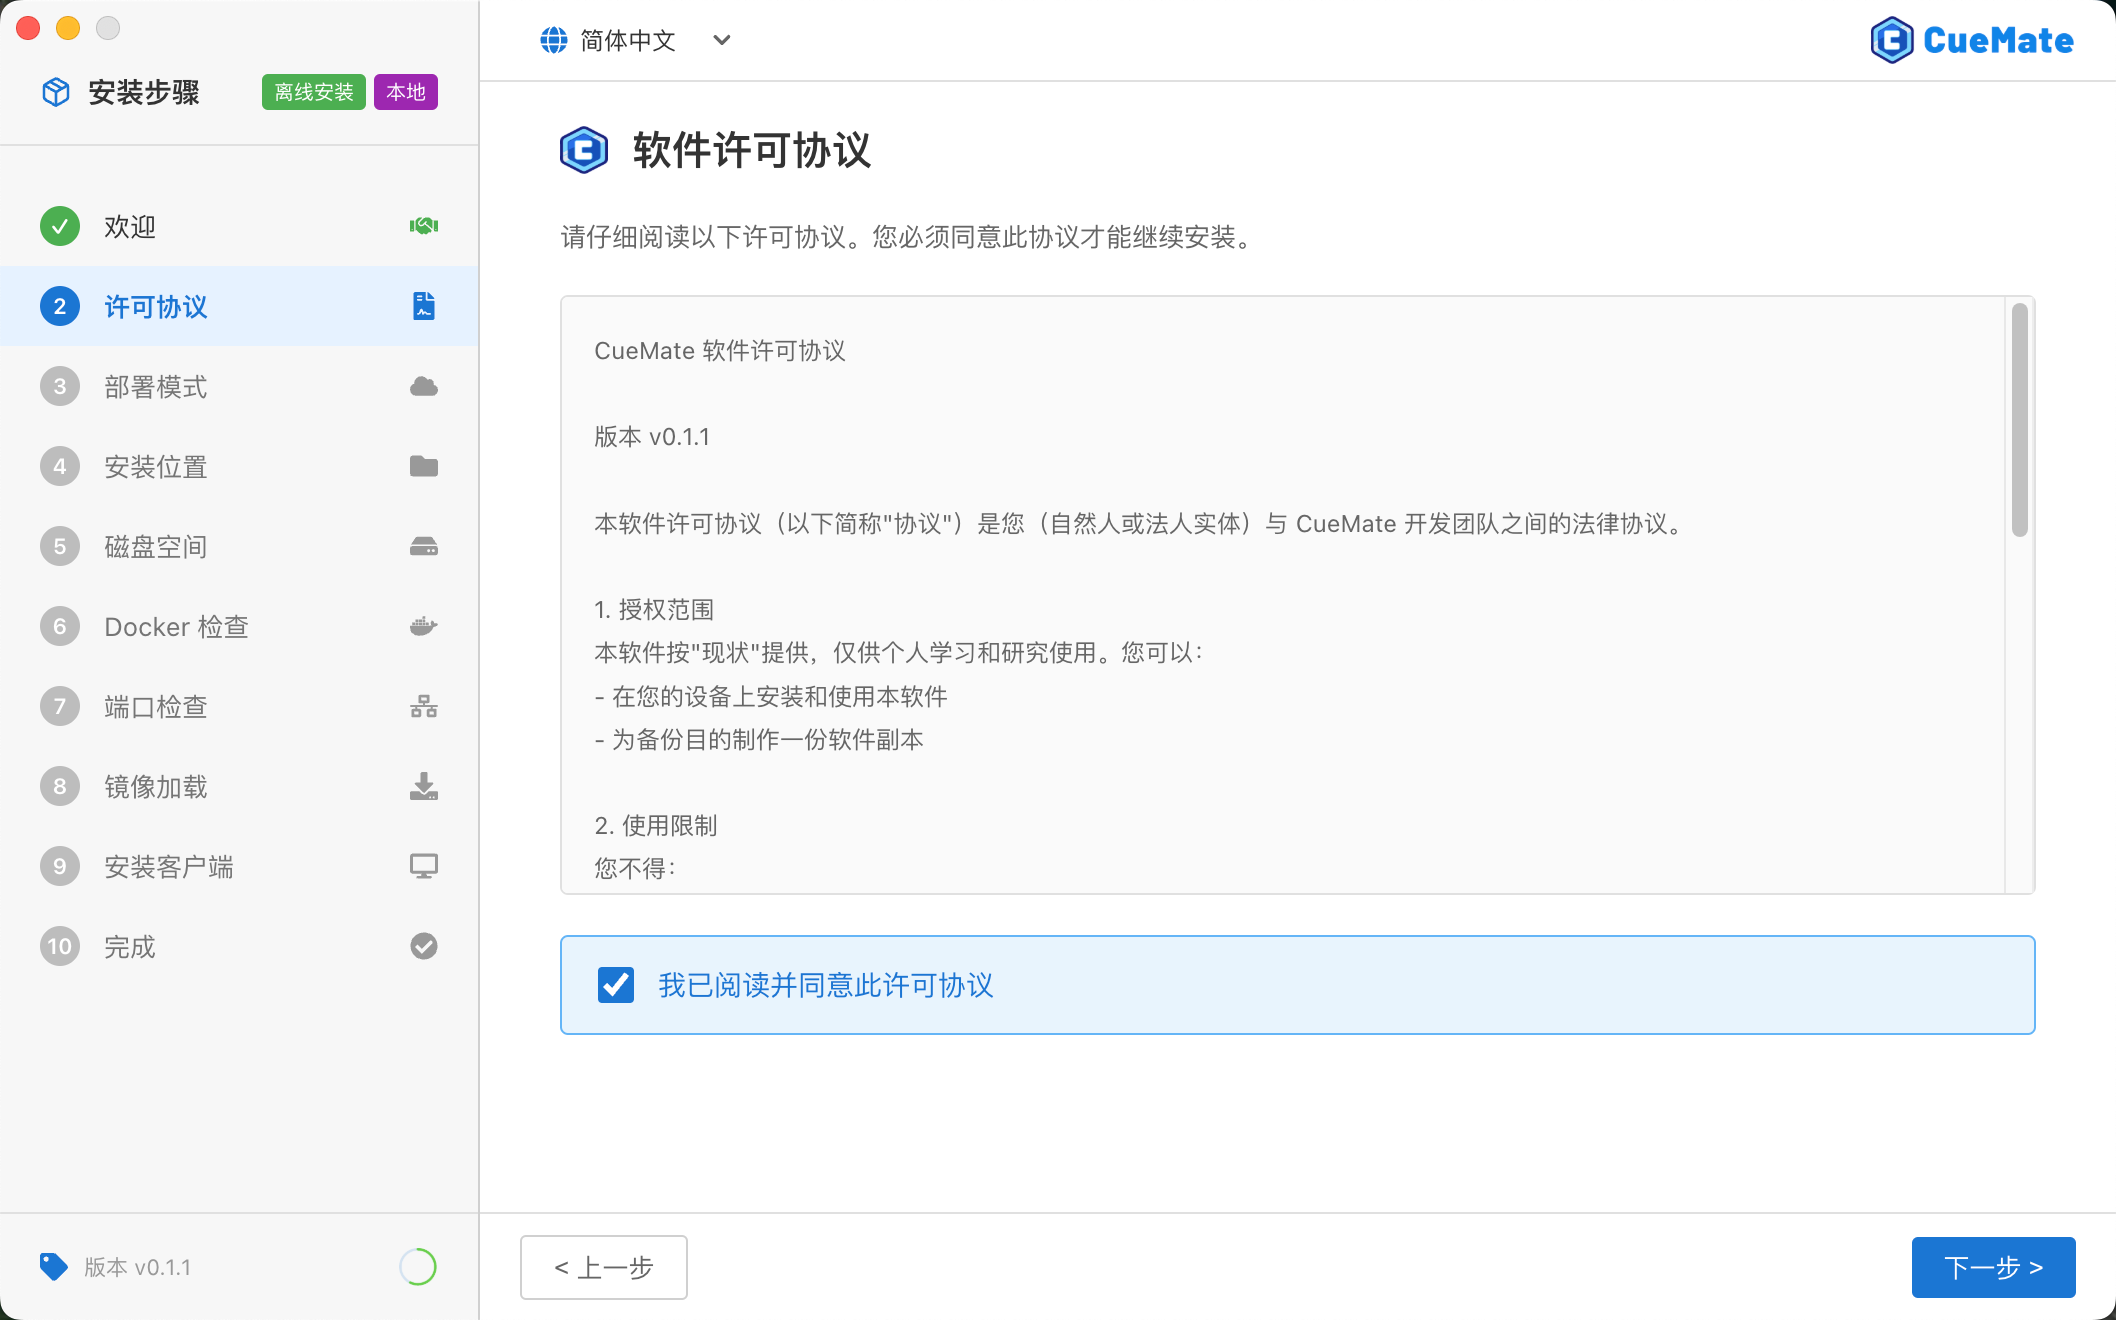This screenshot has height=1320, width=2116.
Task: Click the handshake icon beside 欢迎 step
Action: 423,226
